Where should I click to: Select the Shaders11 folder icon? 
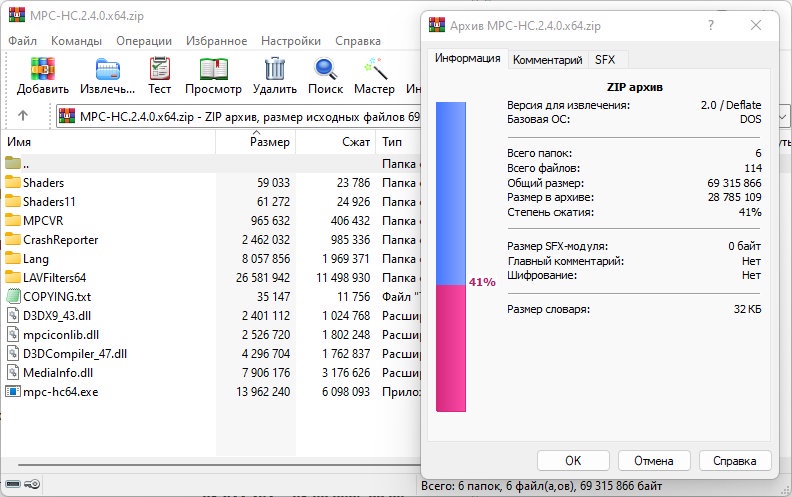(x=13, y=201)
